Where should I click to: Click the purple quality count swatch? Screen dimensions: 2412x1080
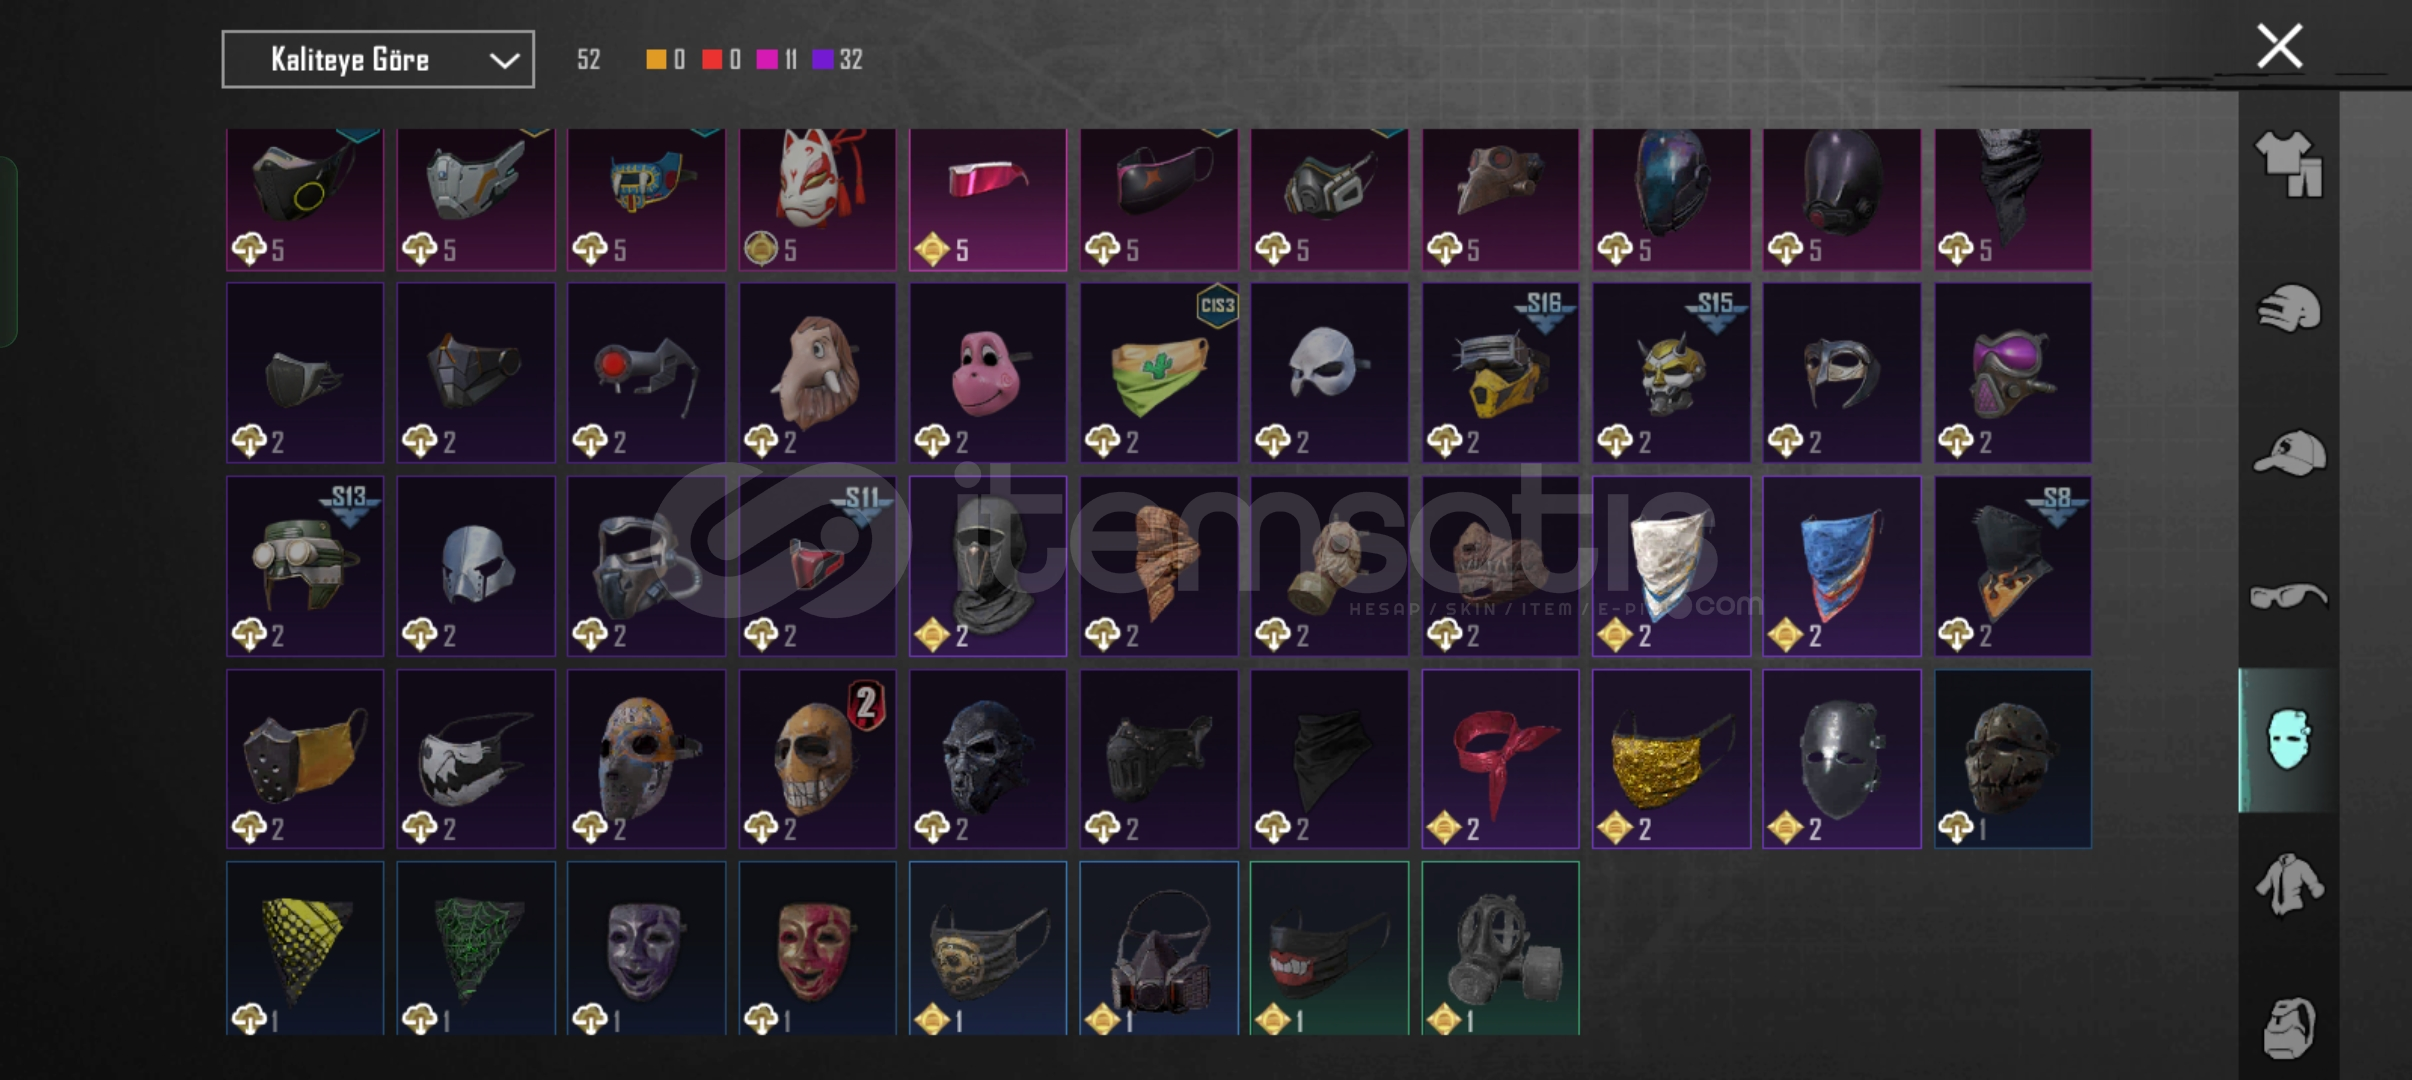(x=823, y=59)
